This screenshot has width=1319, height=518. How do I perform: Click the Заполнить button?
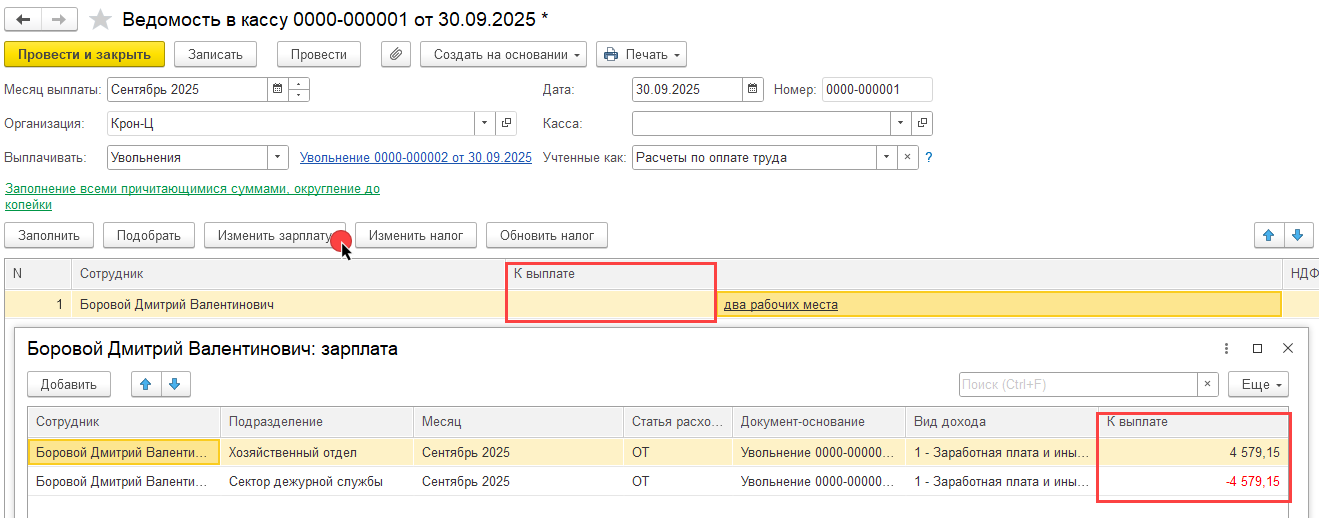tap(49, 235)
